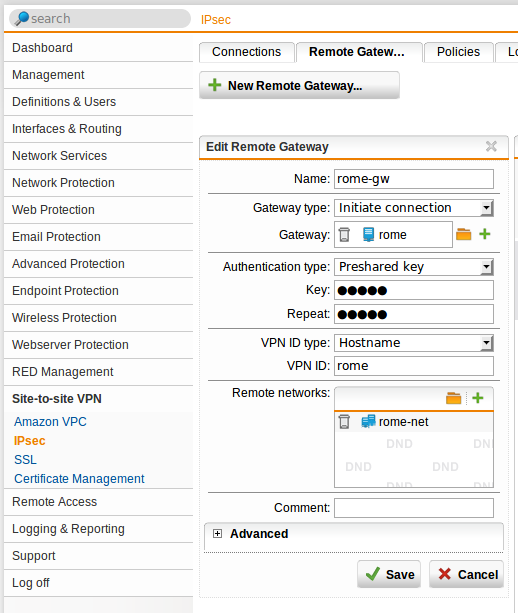Click into the search field
This screenshot has height=613, width=518.
click(100, 18)
